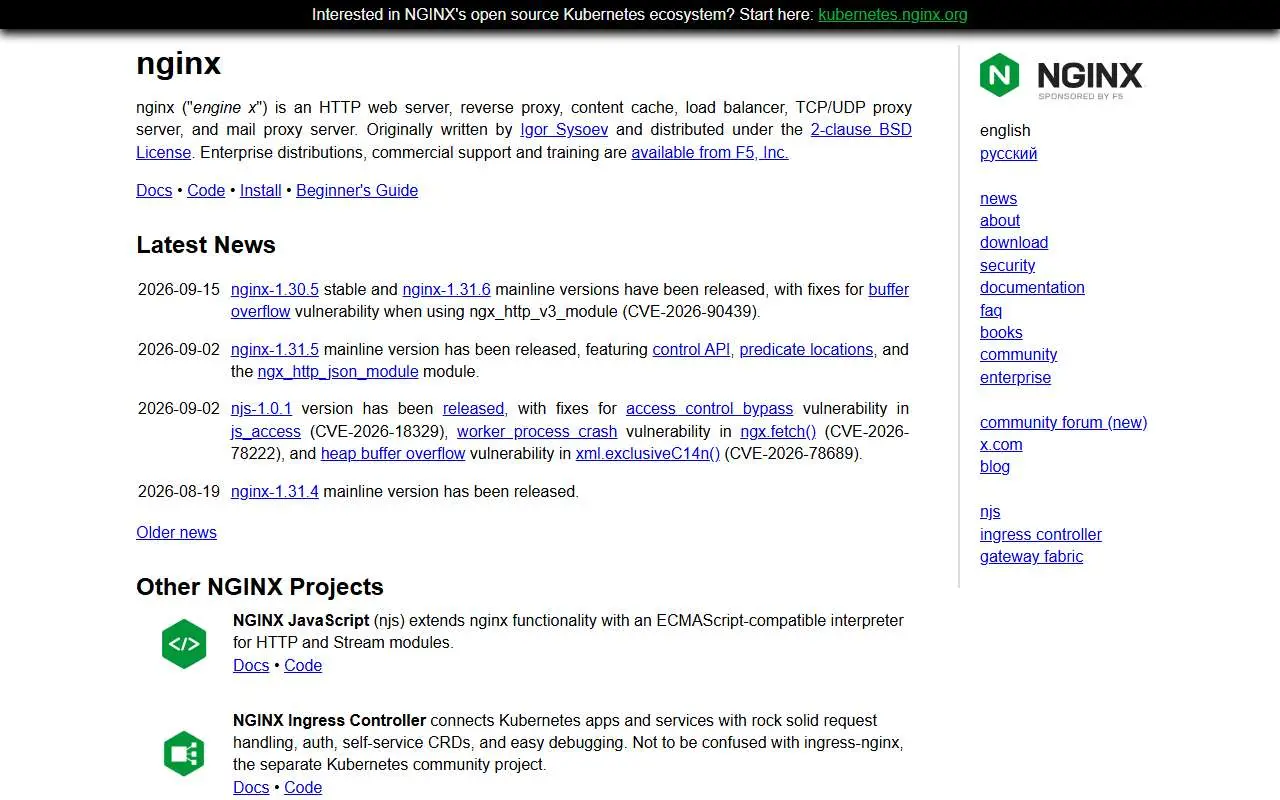Open the xml.exclusiveC14n() link
Viewport: 1280px width, 800px height.
[648, 454]
